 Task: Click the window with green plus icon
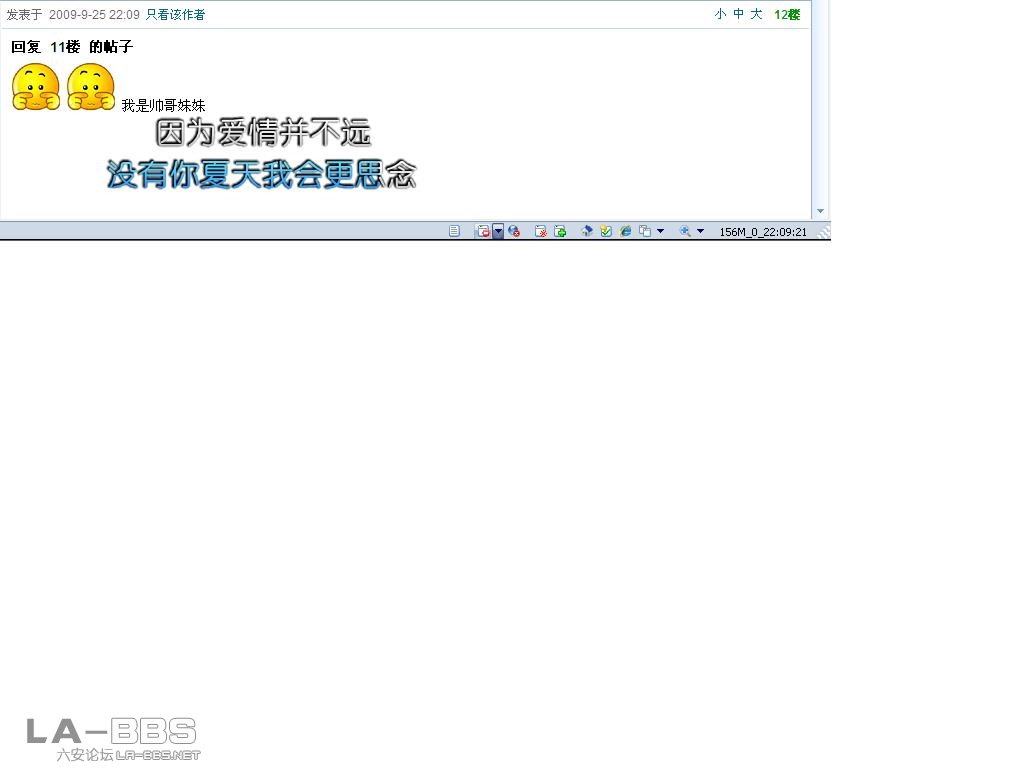coord(560,231)
